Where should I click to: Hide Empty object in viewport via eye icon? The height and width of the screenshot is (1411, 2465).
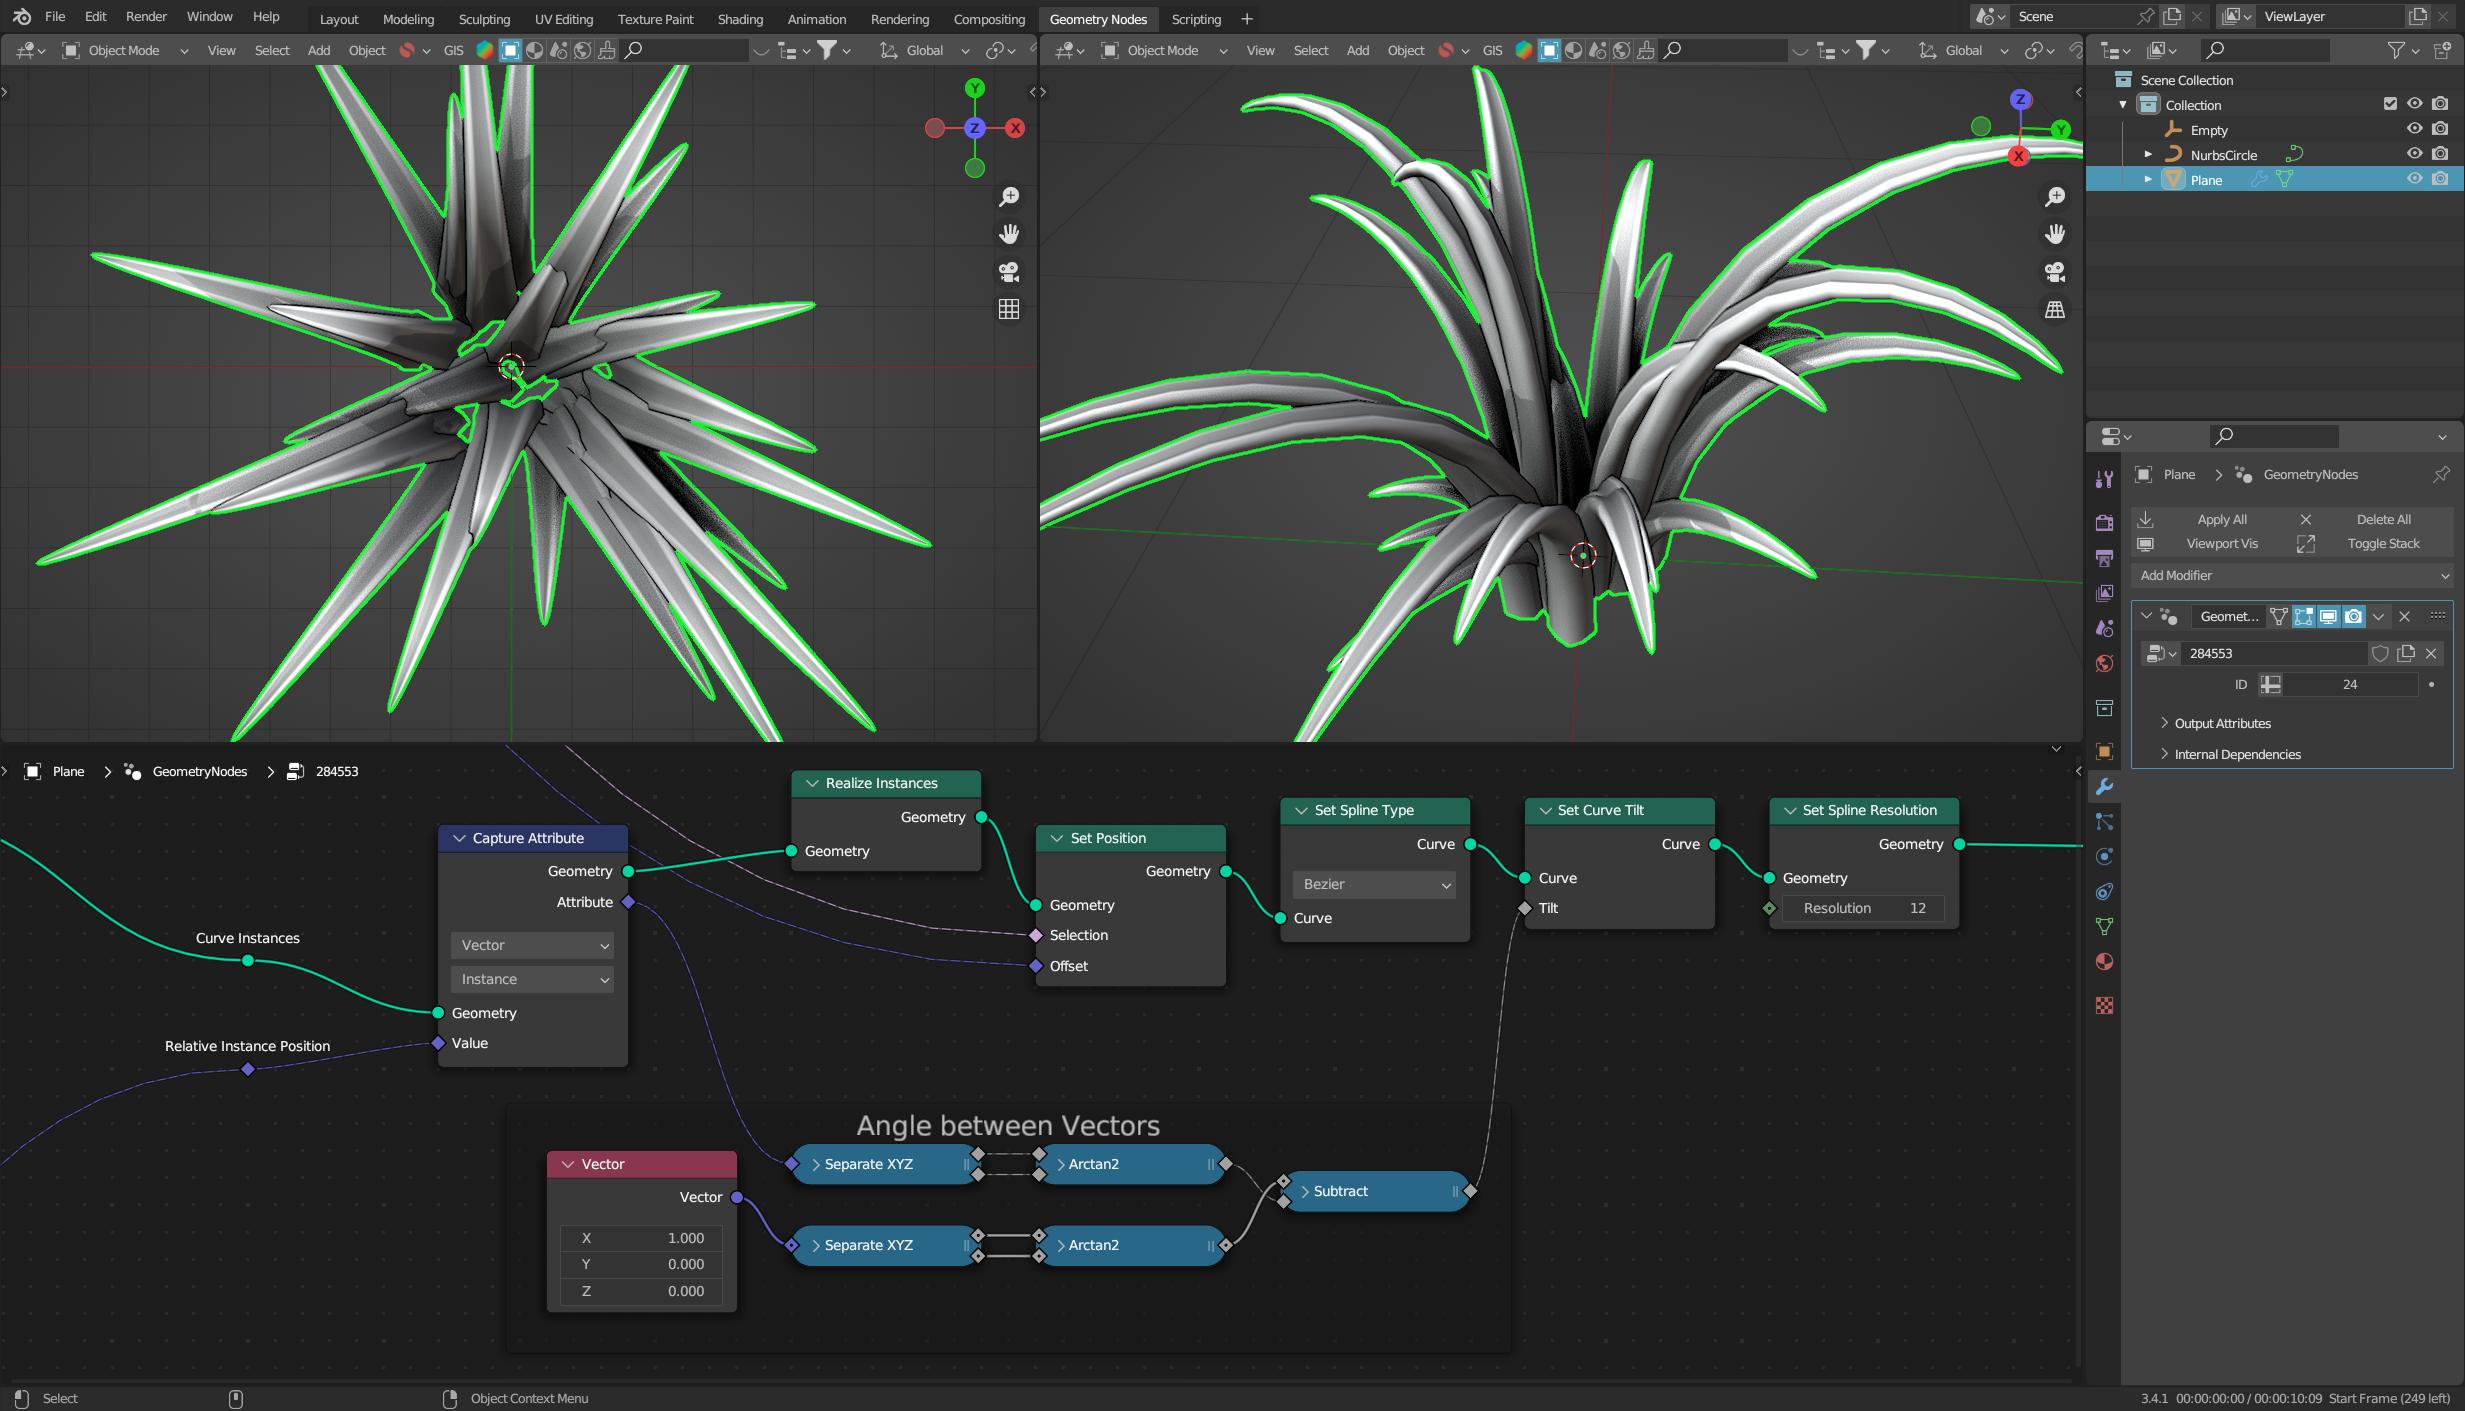2414,129
